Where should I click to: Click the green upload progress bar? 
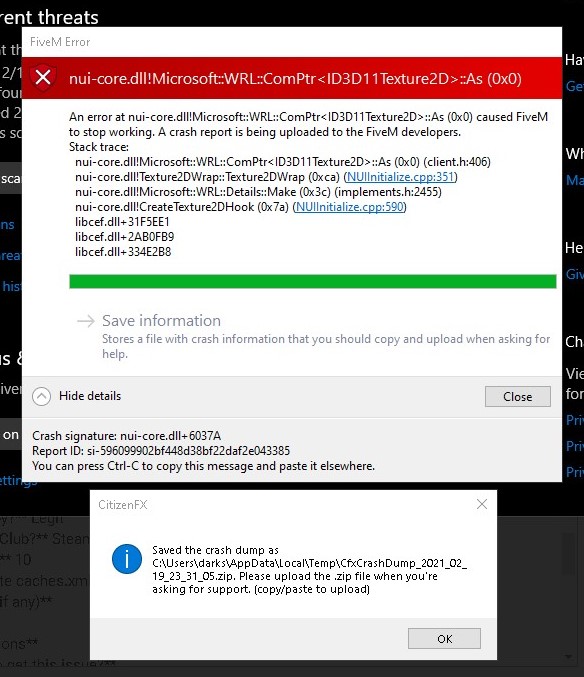[313, 281]
